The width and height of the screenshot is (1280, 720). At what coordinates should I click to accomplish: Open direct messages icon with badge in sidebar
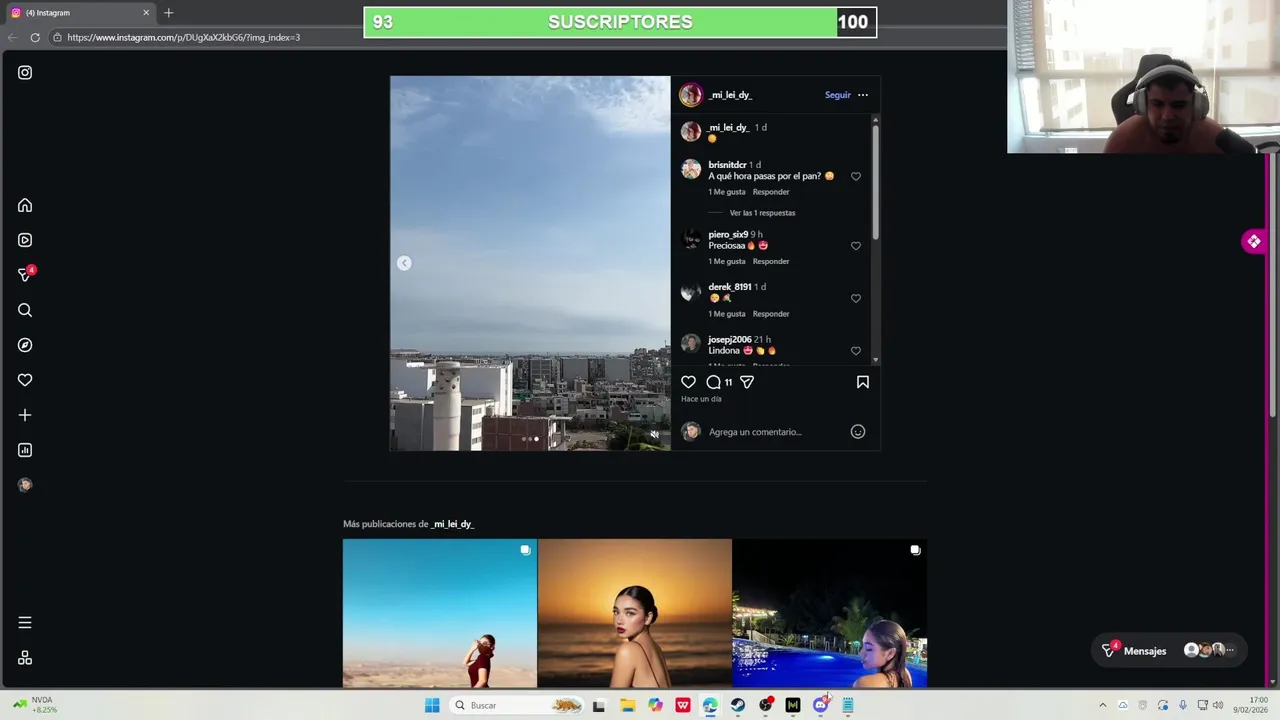pyautogui.click(x=26, y=274)
